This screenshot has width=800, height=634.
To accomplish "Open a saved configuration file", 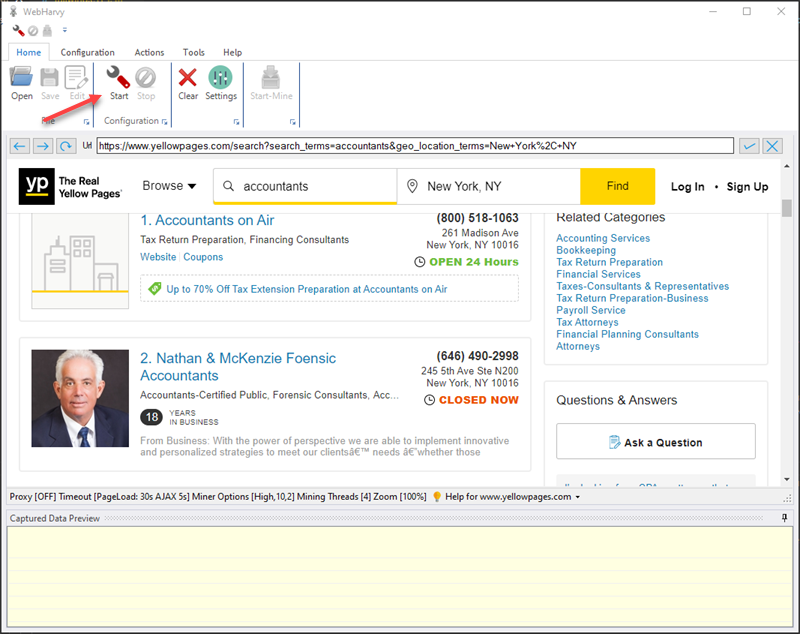I will point(21,82).
